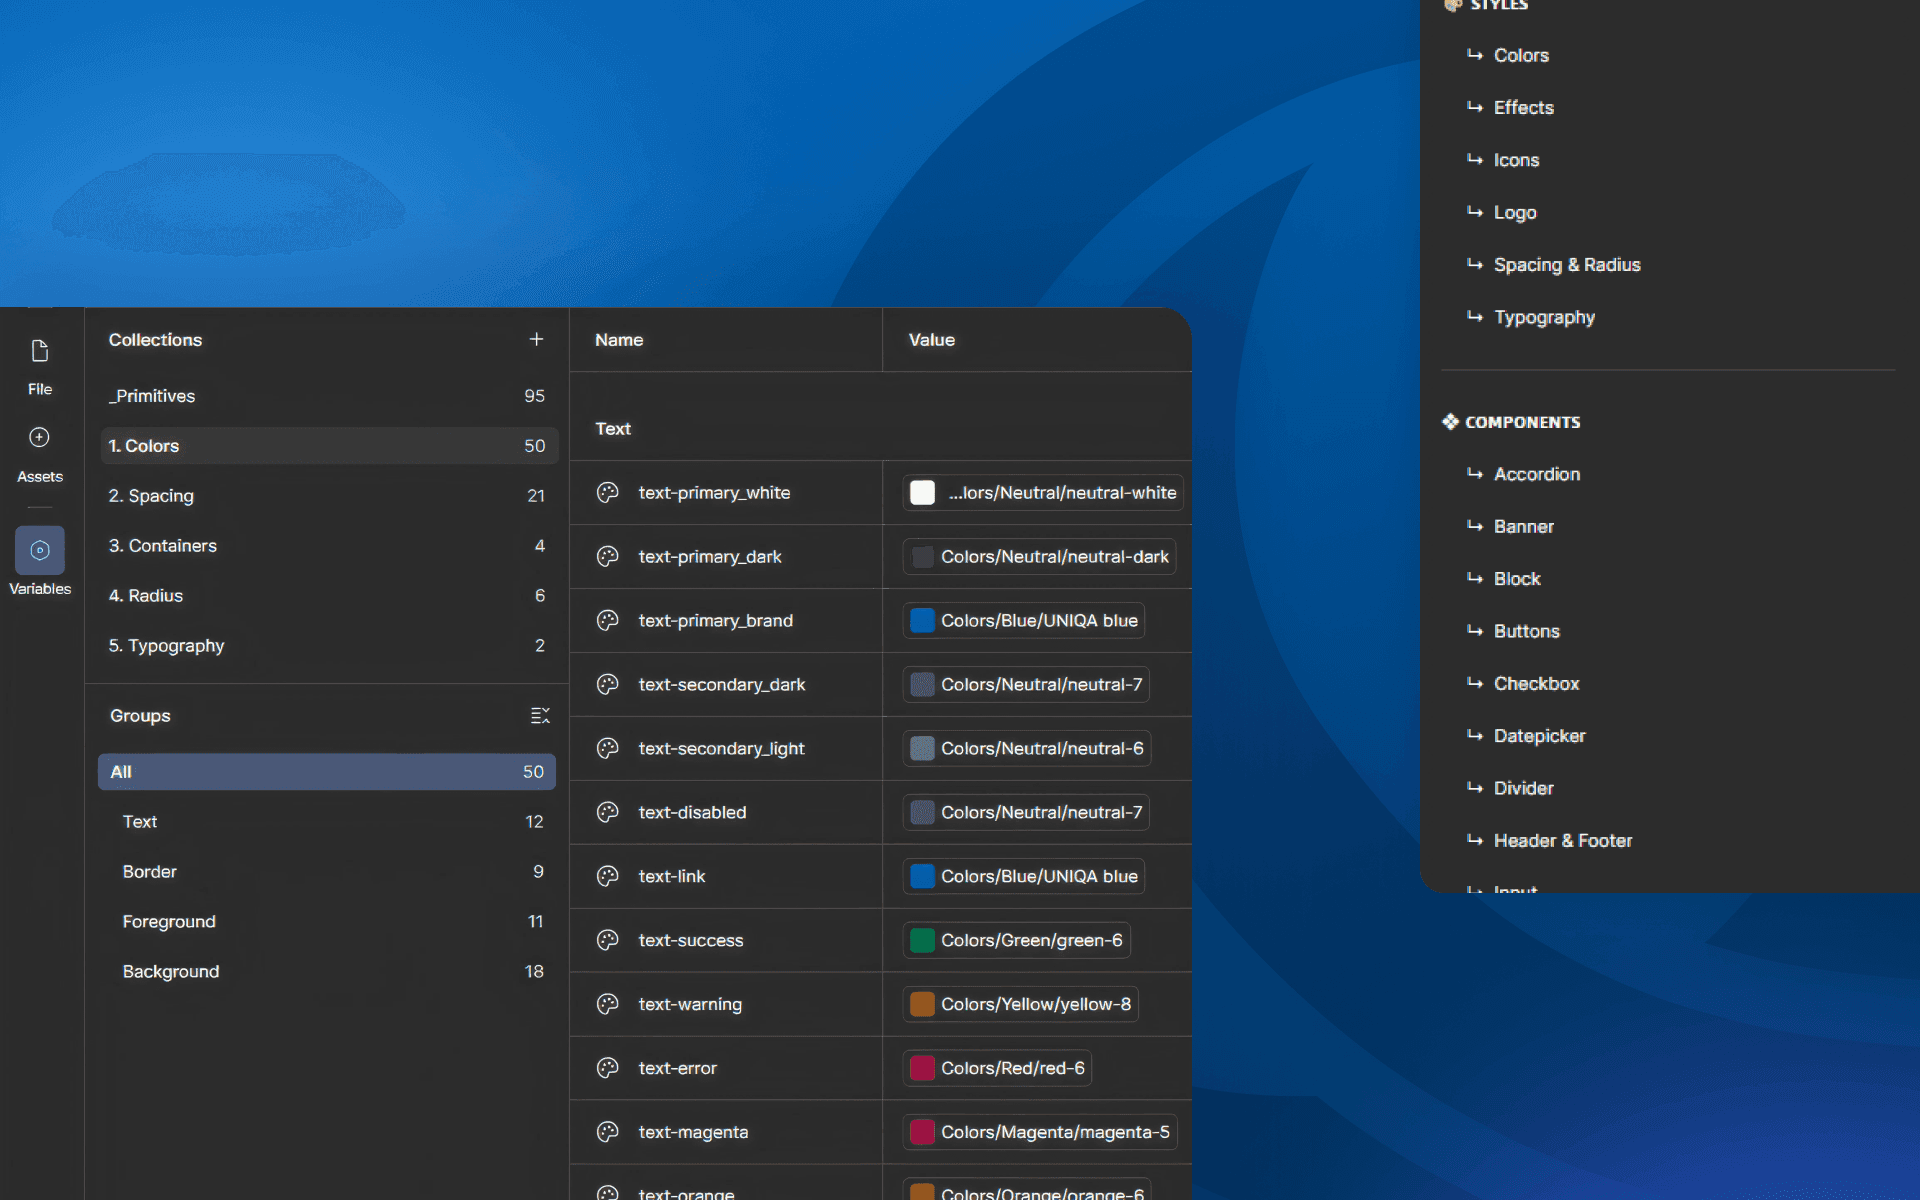1920x1200 pixels.
Task: Click palette icon beside text-warning
Action: [x=608, y=1005]
